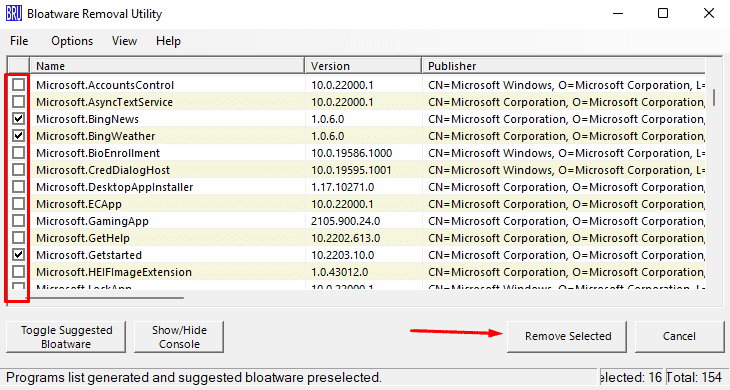Screen dimensions: 730x390
Task: Sort by the Publisher column header
Action: pos(563,66)
